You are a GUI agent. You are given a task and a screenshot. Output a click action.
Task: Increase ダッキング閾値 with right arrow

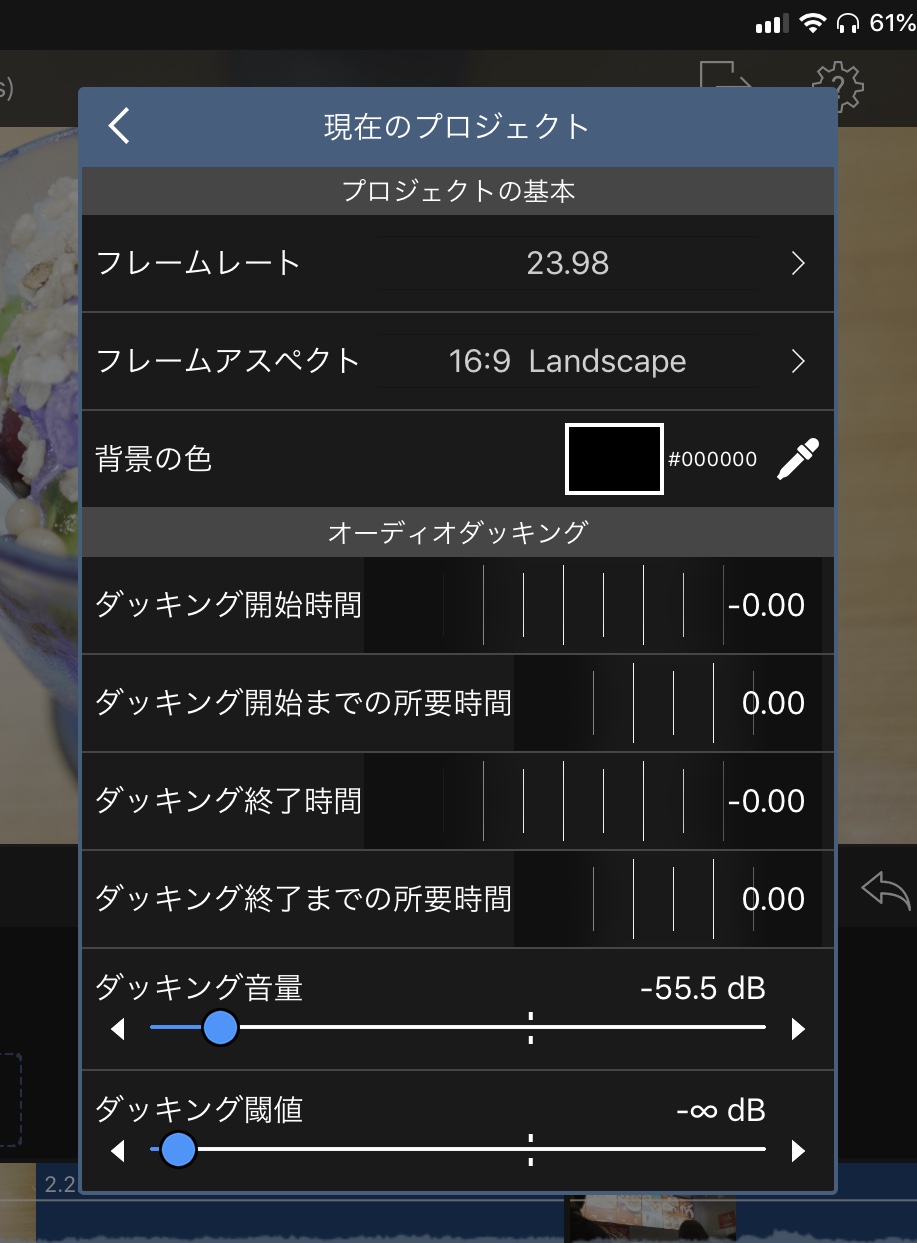coord(797,1151)
